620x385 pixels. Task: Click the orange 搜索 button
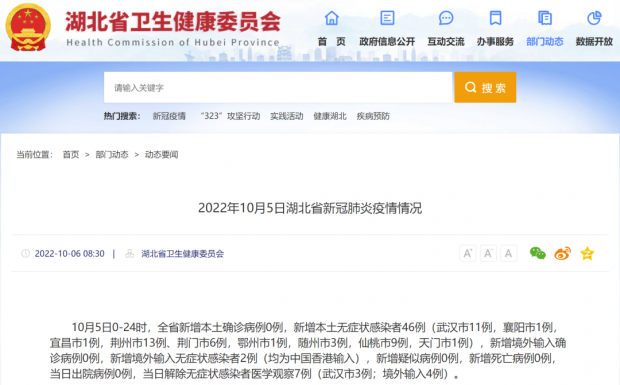point(485,87)
